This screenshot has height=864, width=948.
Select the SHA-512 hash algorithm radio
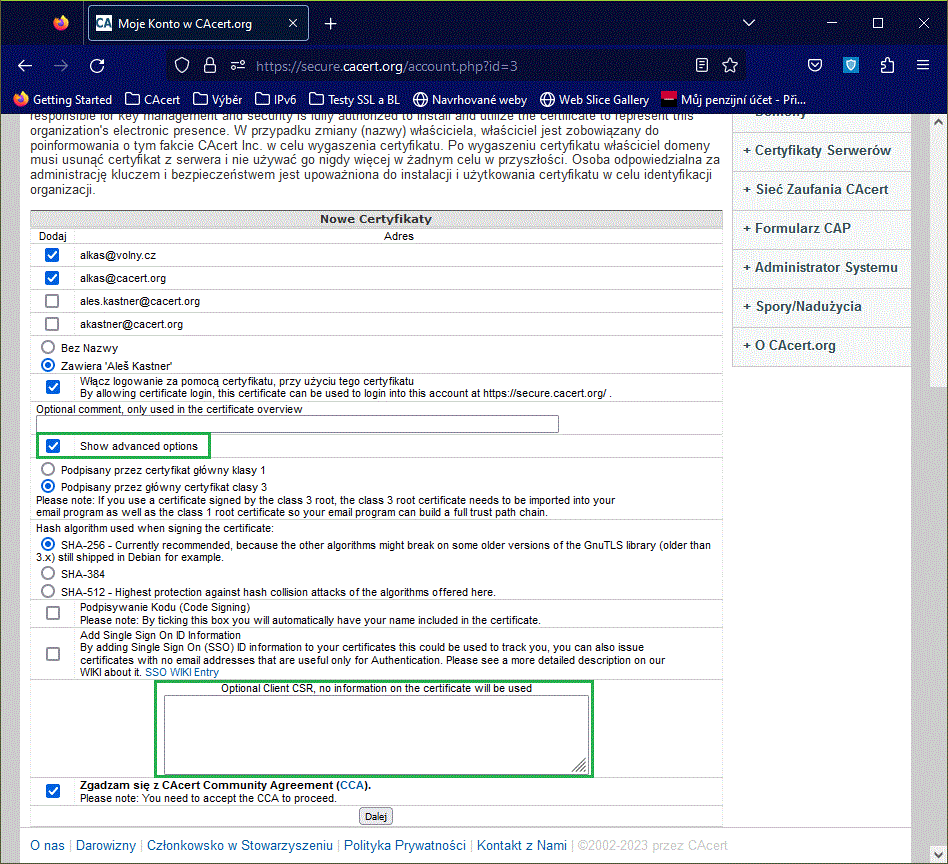(47, 592)
